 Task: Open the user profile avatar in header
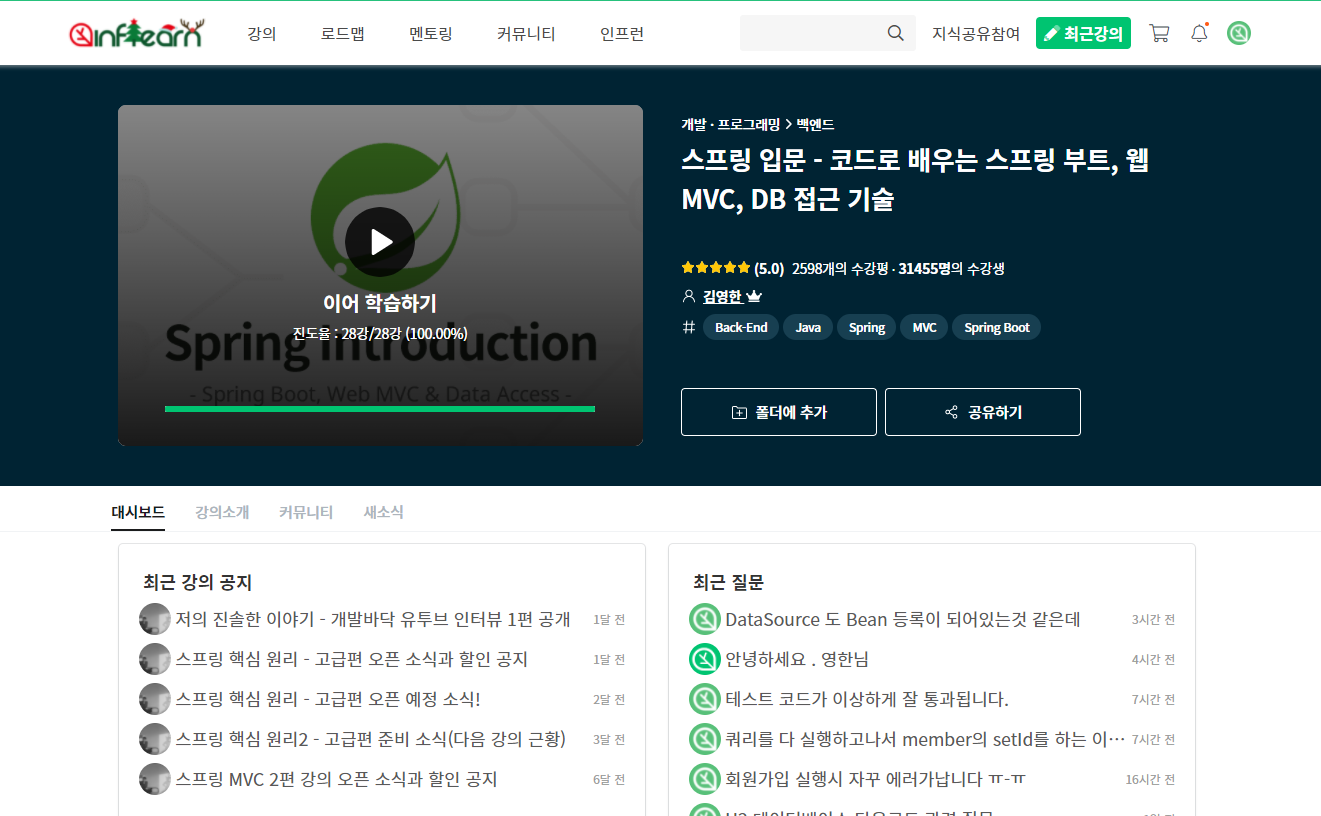point(1239,33)
